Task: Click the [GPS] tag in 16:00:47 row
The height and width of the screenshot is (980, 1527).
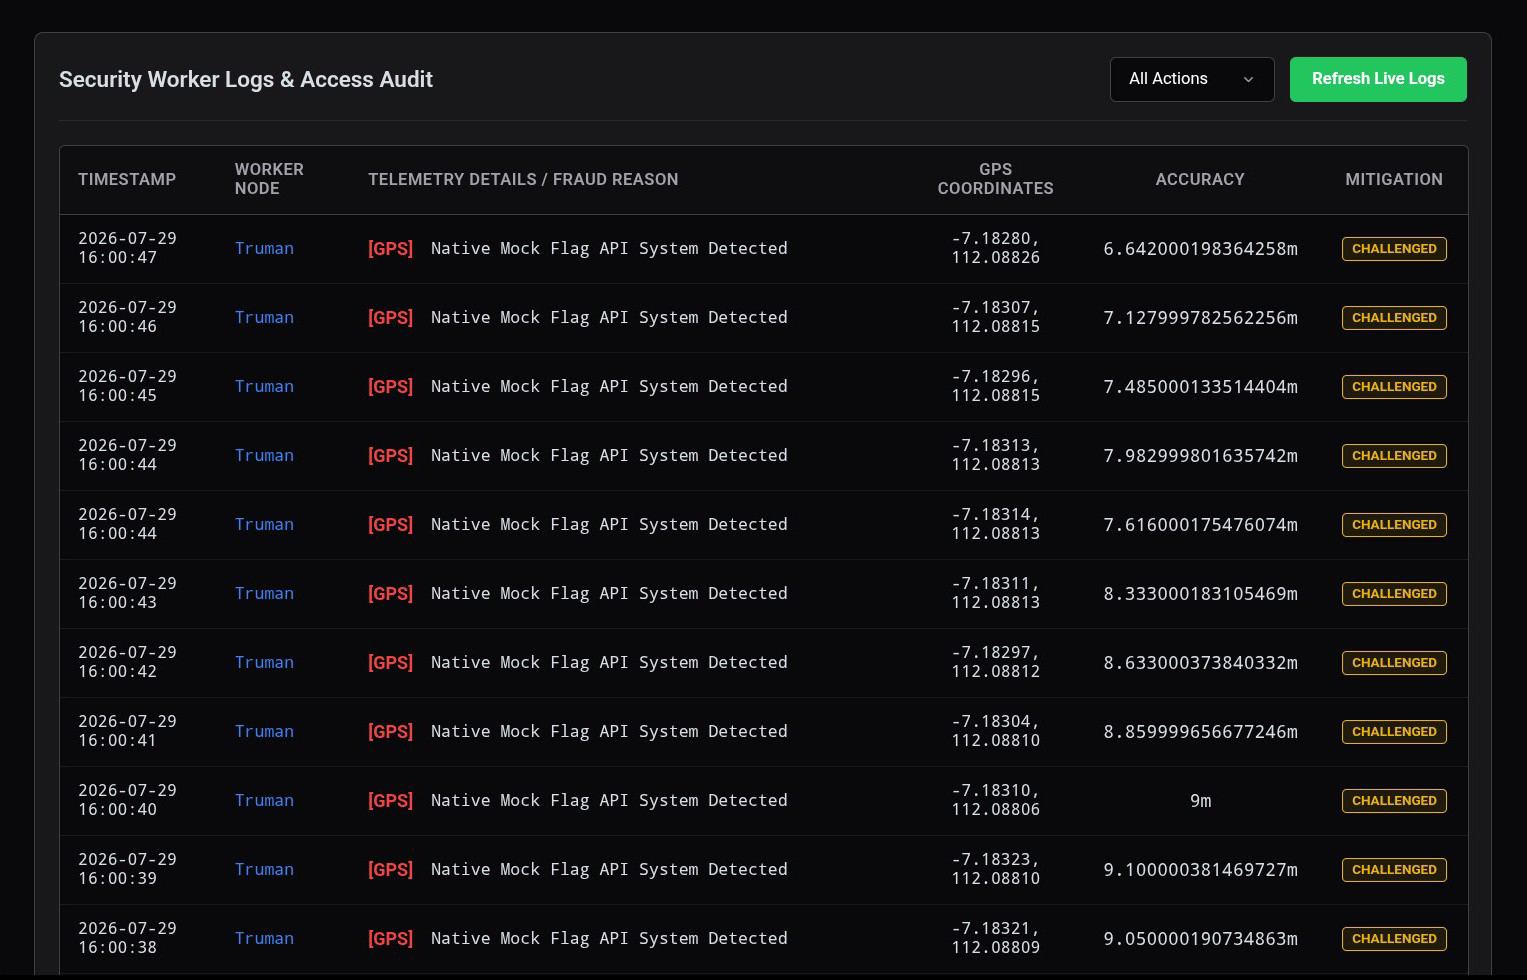Action: point(390,248)
